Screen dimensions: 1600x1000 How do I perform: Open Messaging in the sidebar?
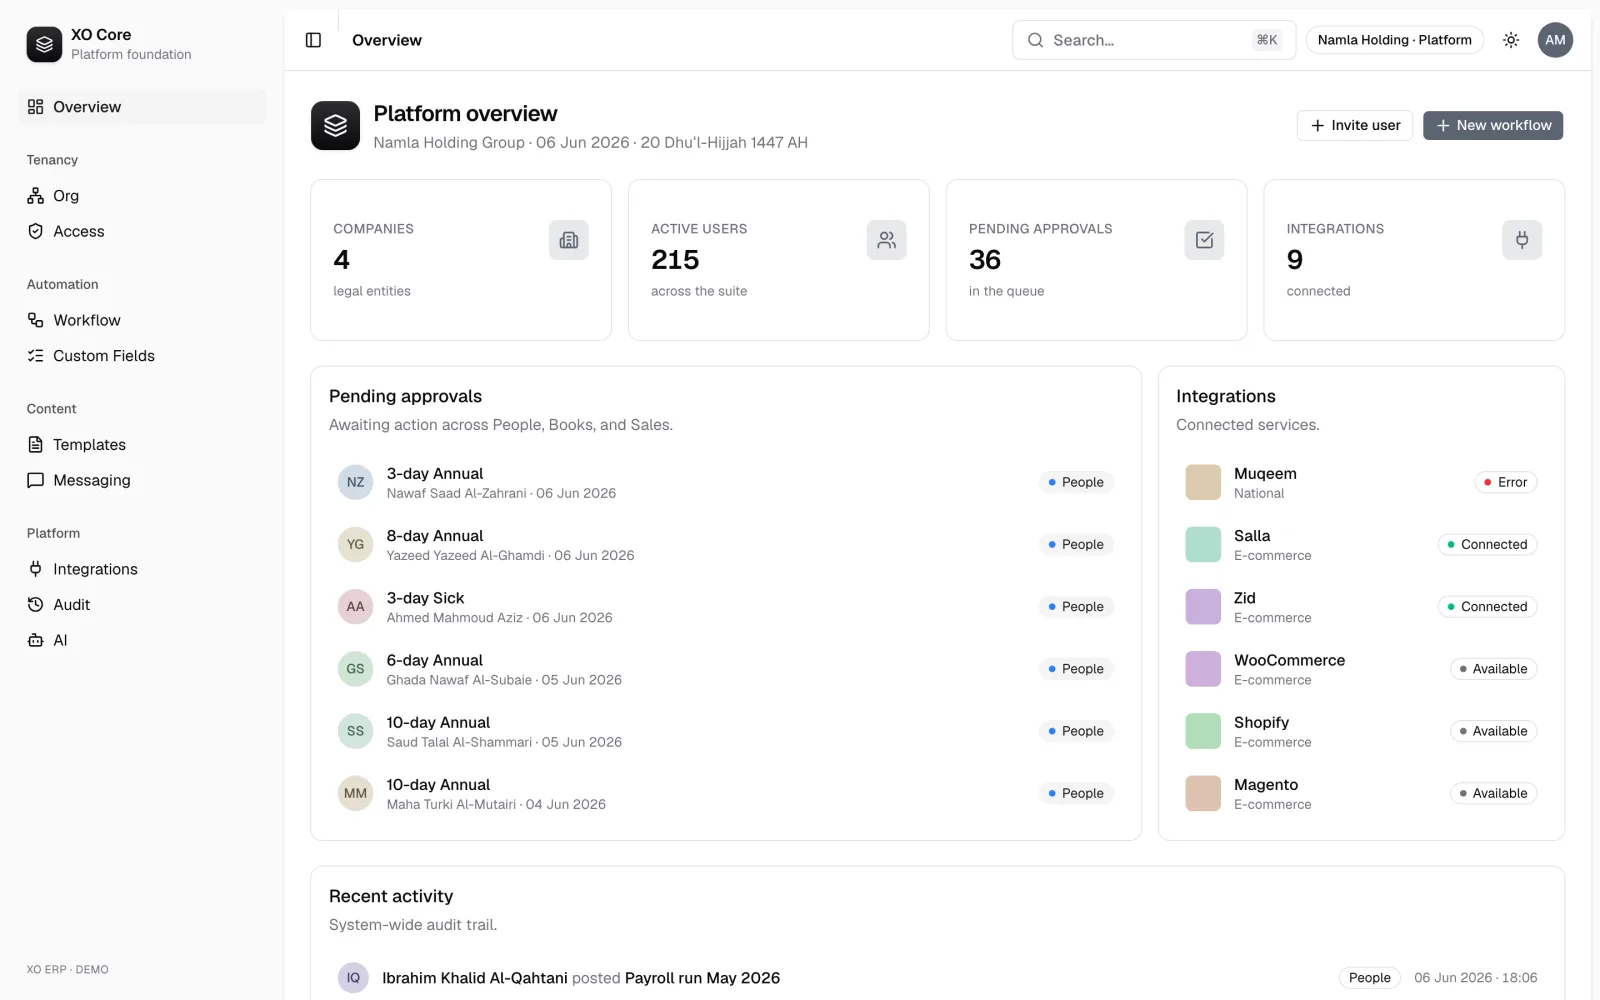pyautogui.click(x=142, y=480)
